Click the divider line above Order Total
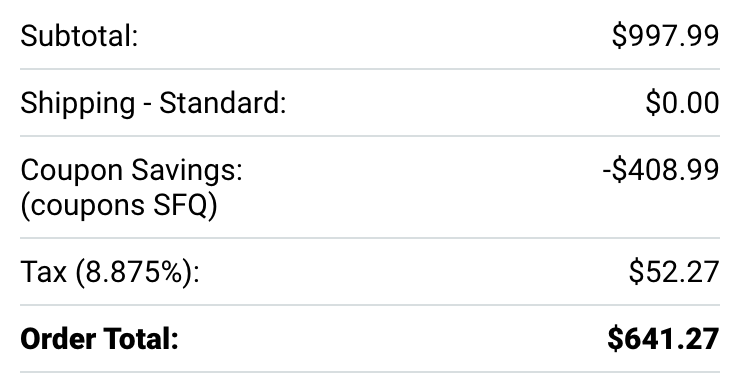 tap(370, 305)
